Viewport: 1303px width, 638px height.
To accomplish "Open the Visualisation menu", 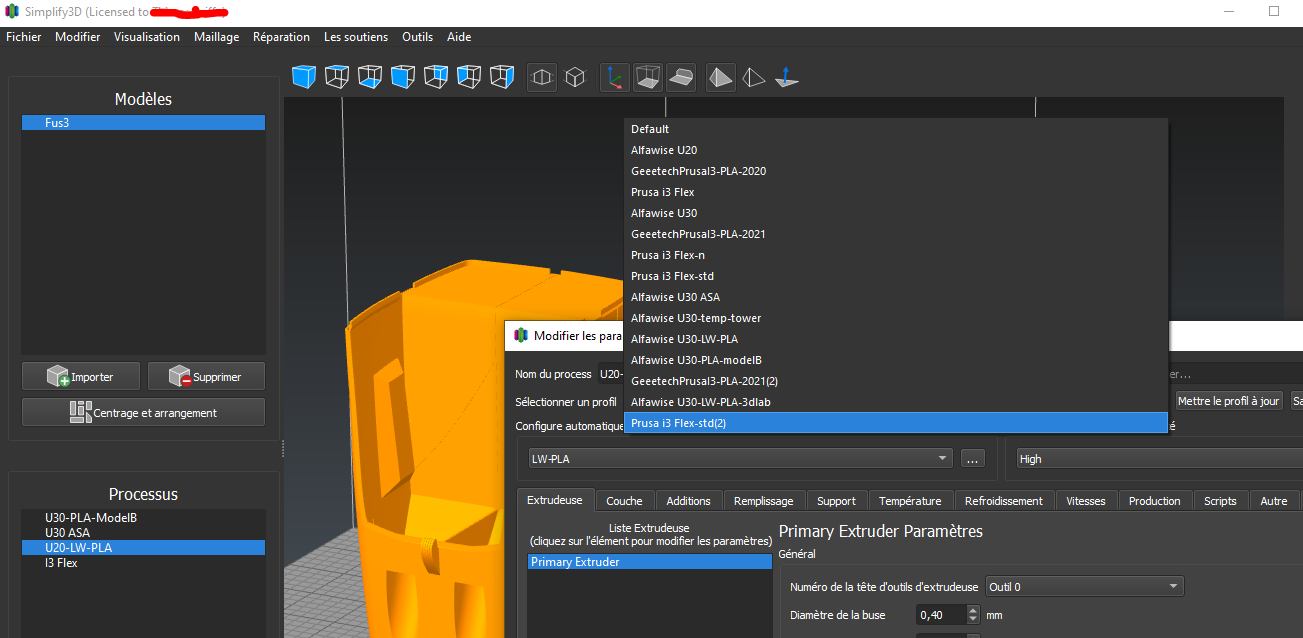I will [x=147, y=37].
